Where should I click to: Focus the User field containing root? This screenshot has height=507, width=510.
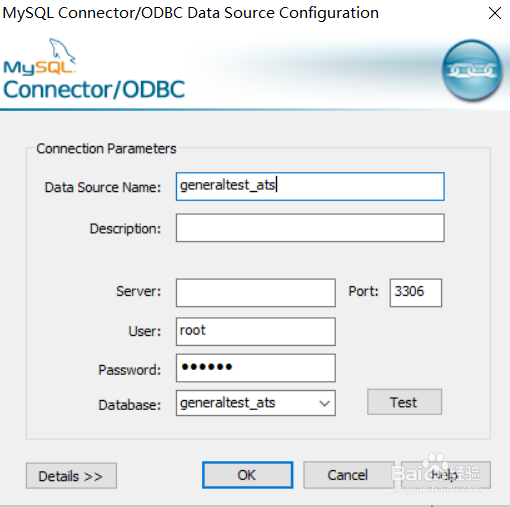256,331
